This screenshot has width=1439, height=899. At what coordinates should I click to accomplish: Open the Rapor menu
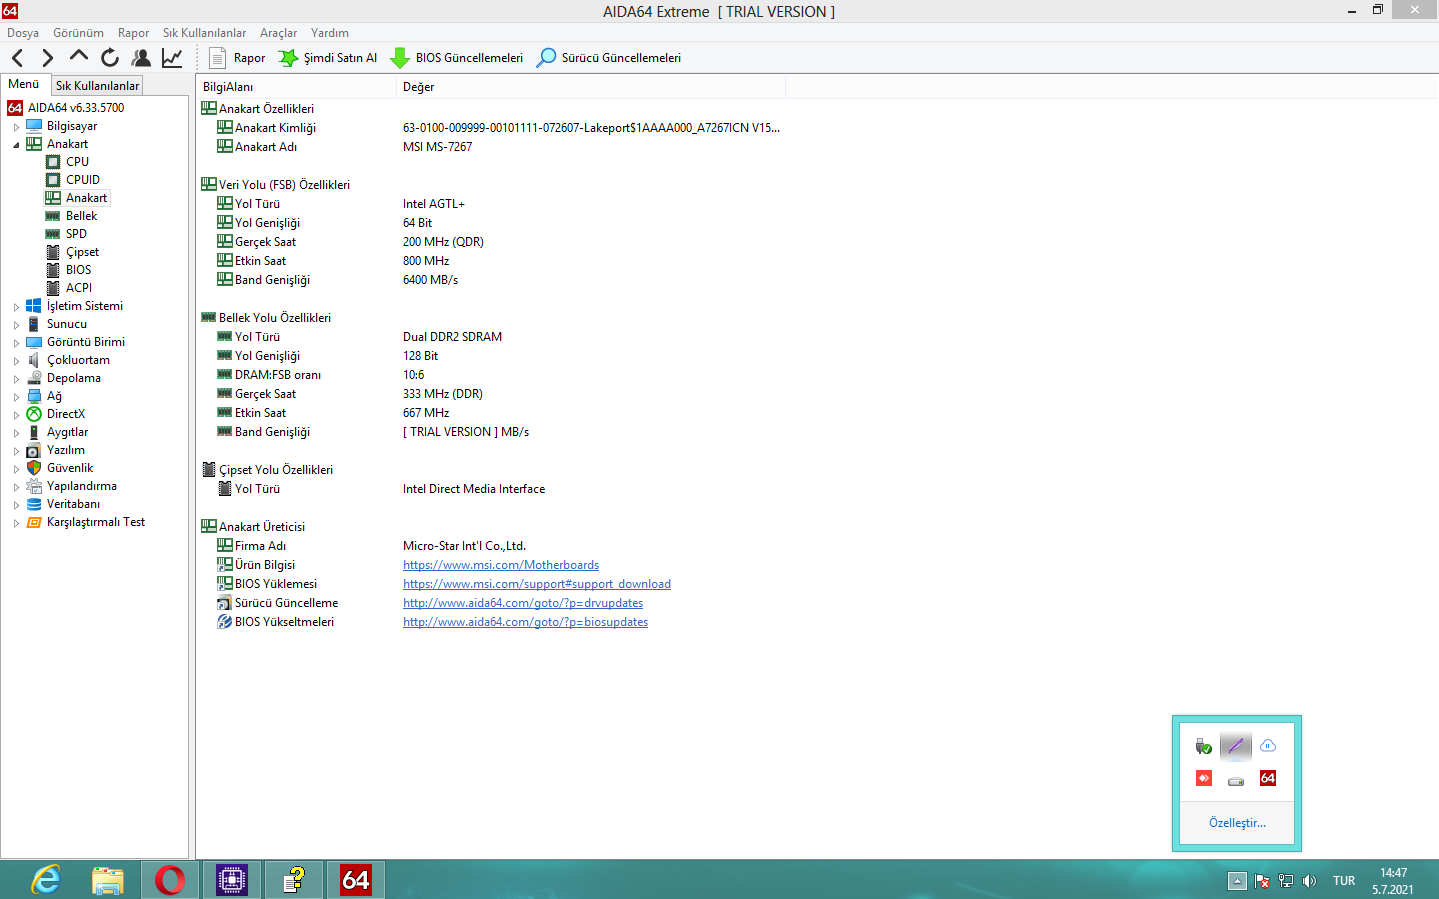[x=133, y=33]
